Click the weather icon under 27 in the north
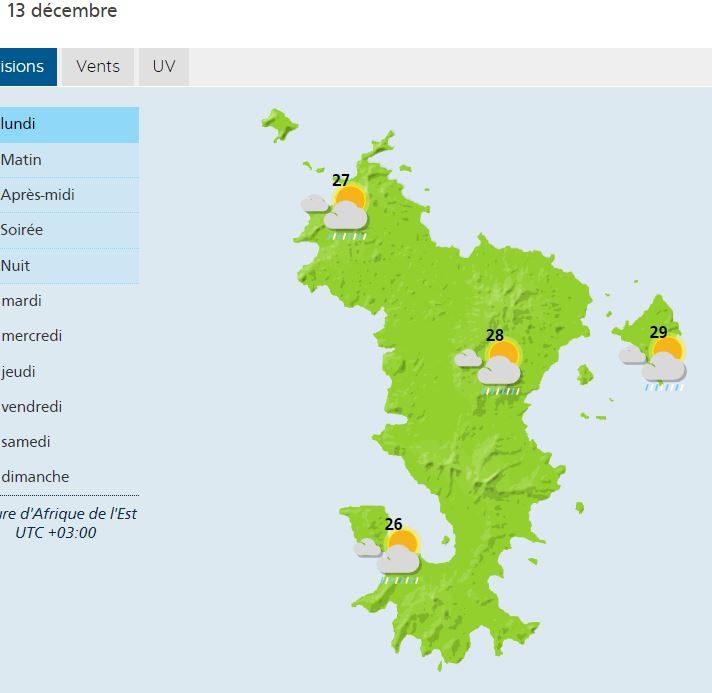This screenshot has width=712, height=693. point(335,213)
